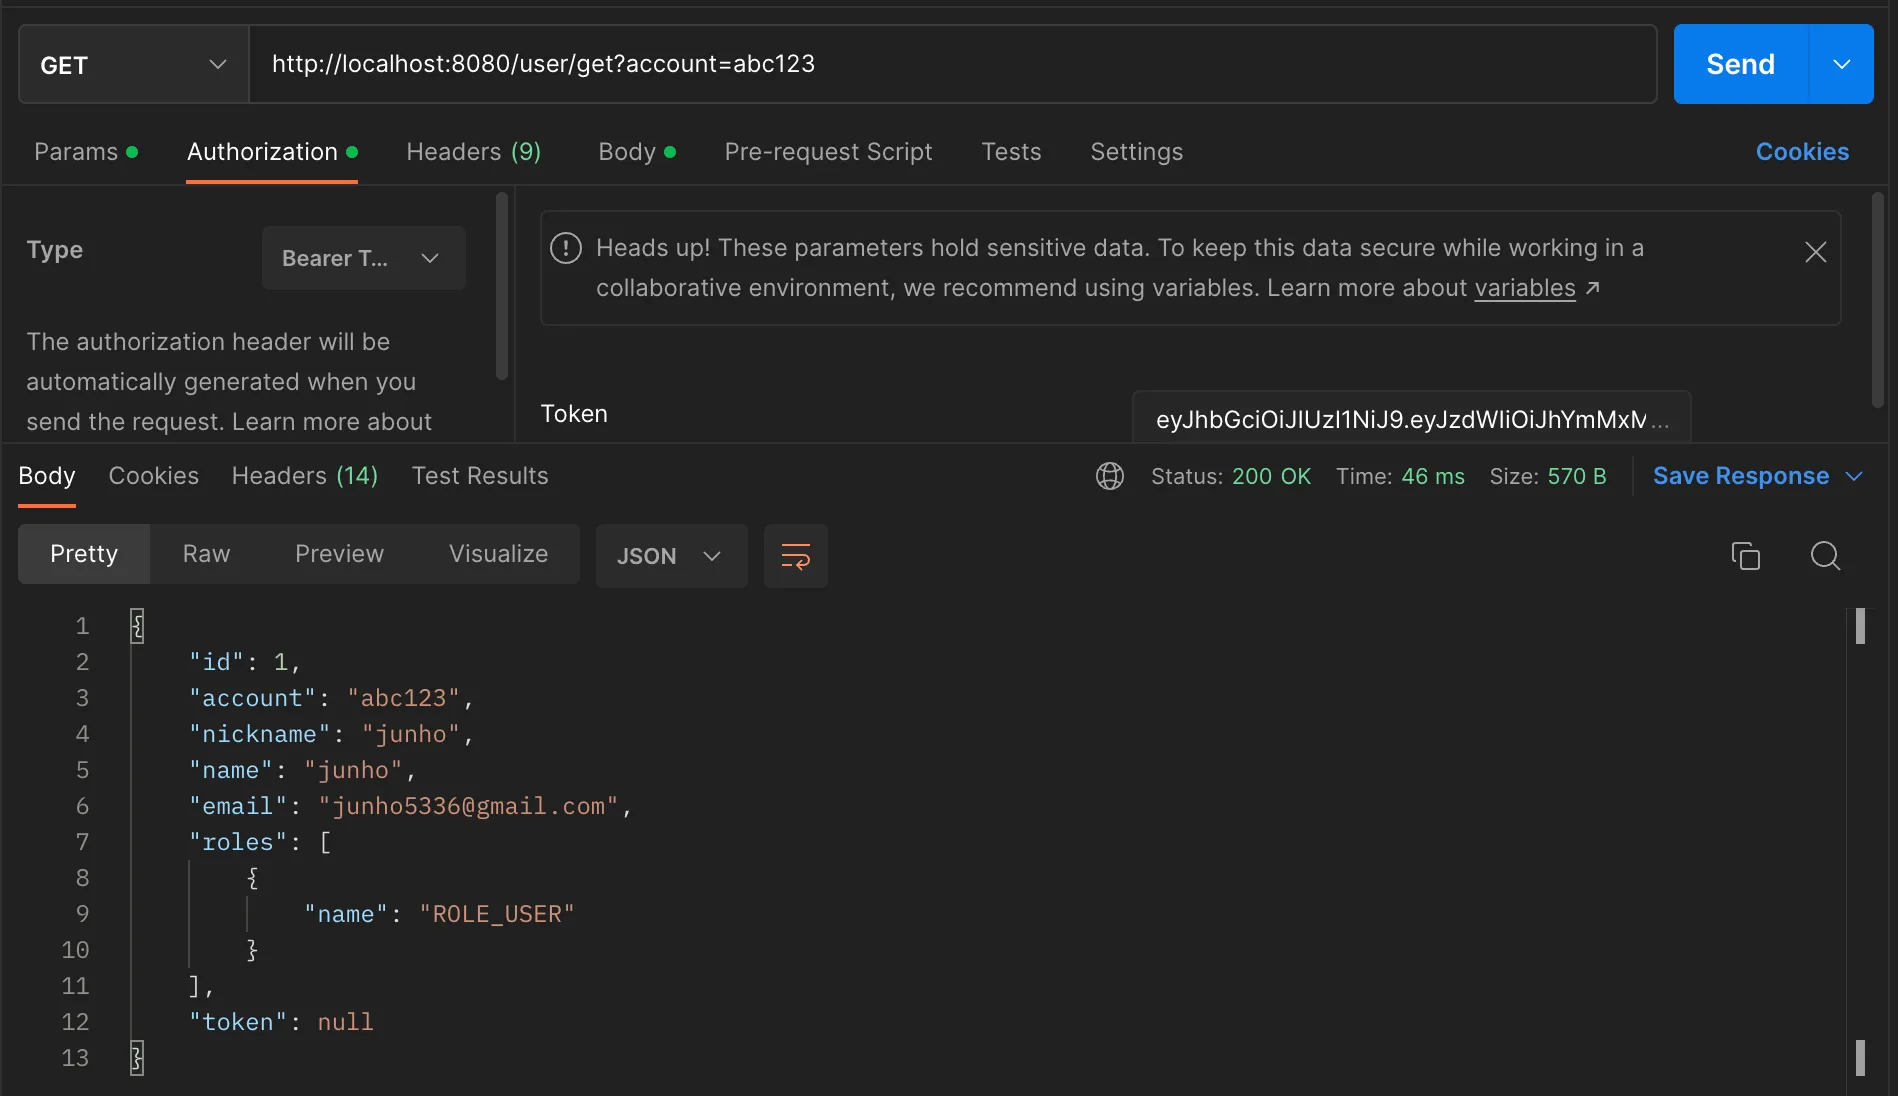Open the GET method dropdown
Screen dimensions: 1898x1096
134,65
